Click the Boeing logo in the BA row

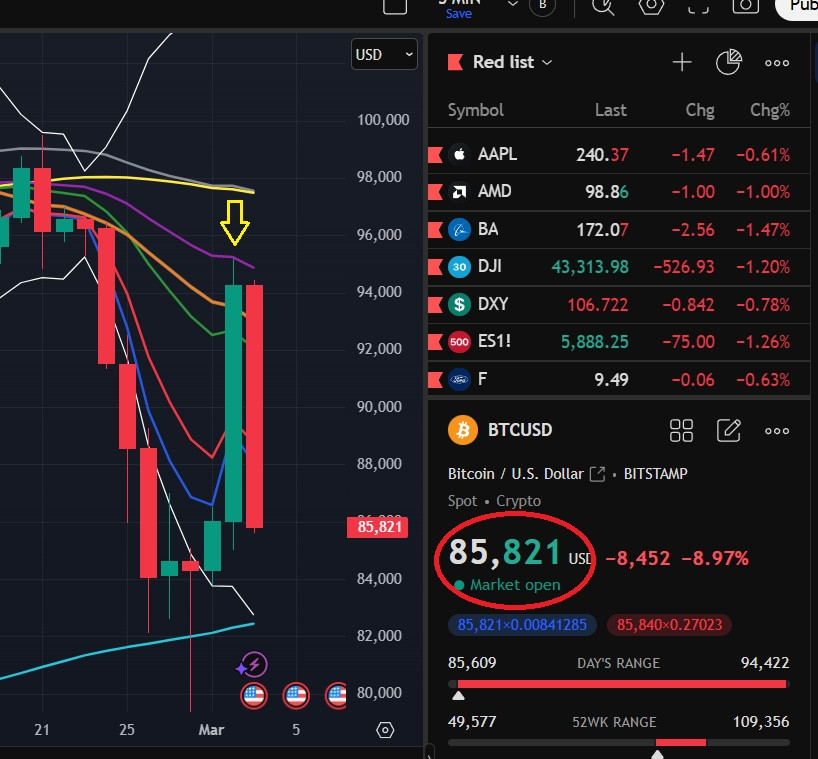tap(459, 230)
